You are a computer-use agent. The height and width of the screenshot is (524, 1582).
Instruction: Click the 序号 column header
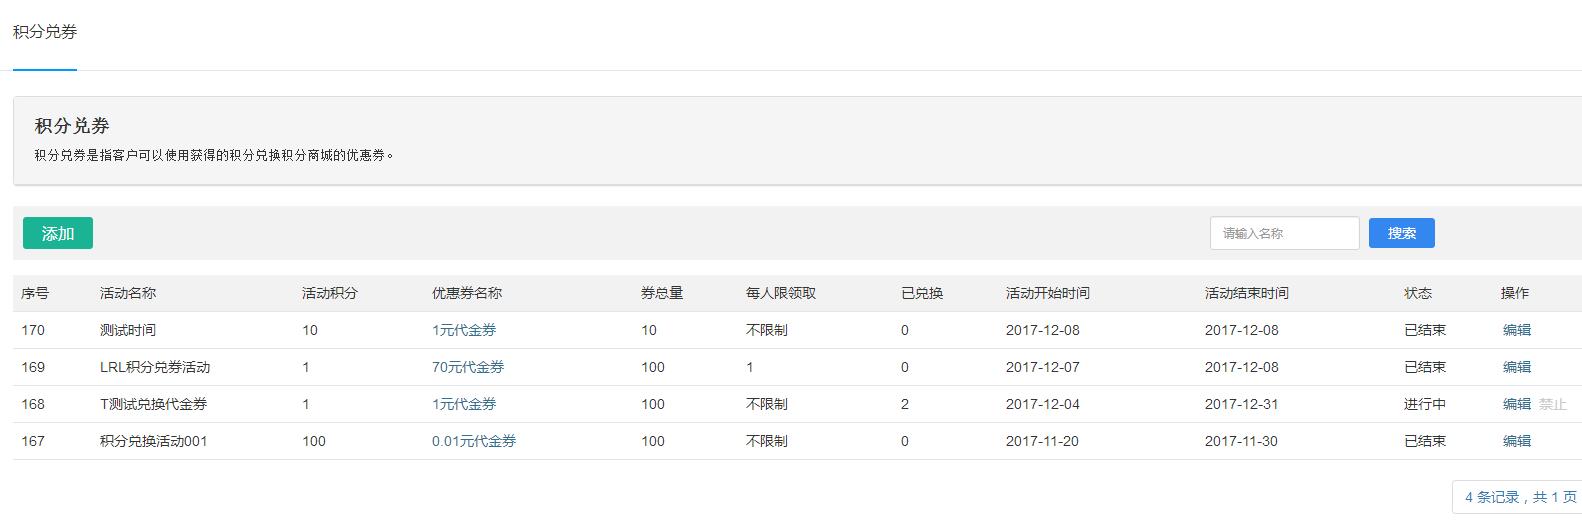(x=35, y=293)
